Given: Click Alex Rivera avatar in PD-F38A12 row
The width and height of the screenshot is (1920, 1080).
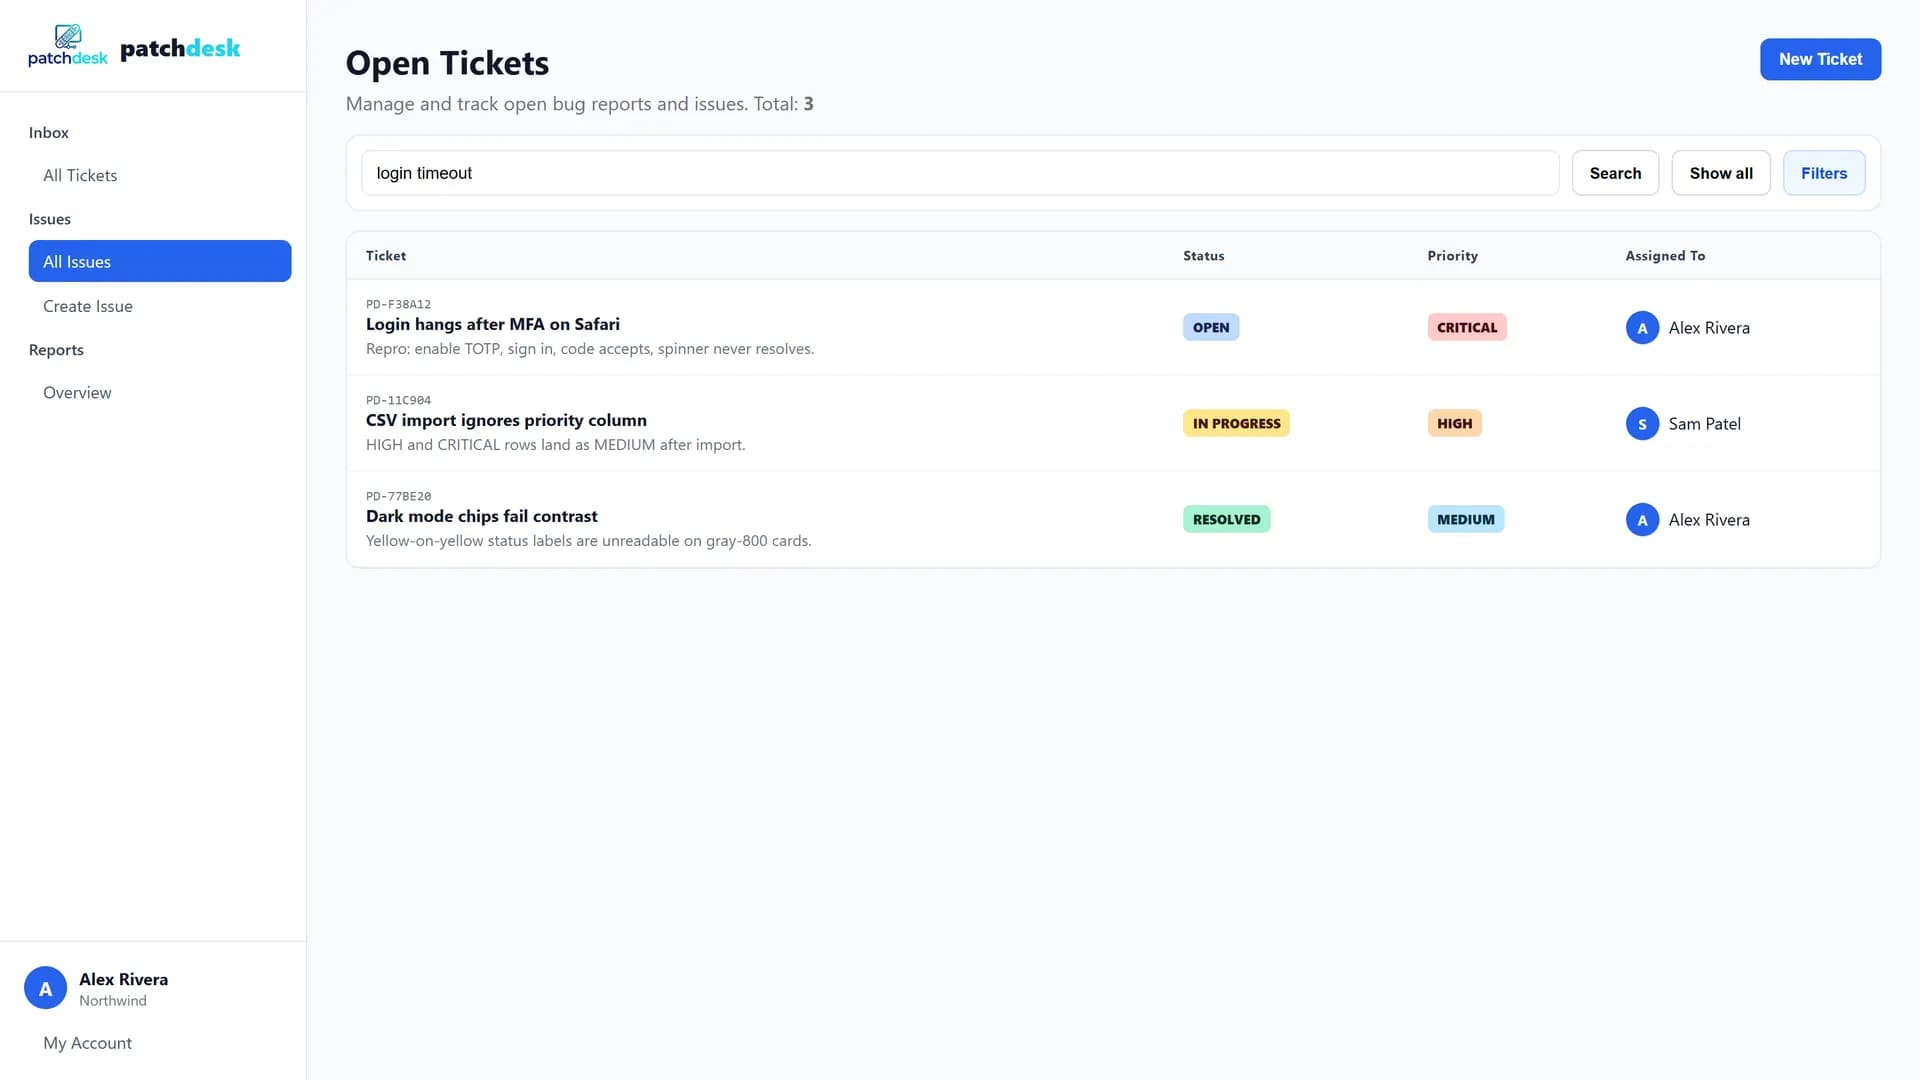Looking at the screenshot, I should coord(1642,328).
